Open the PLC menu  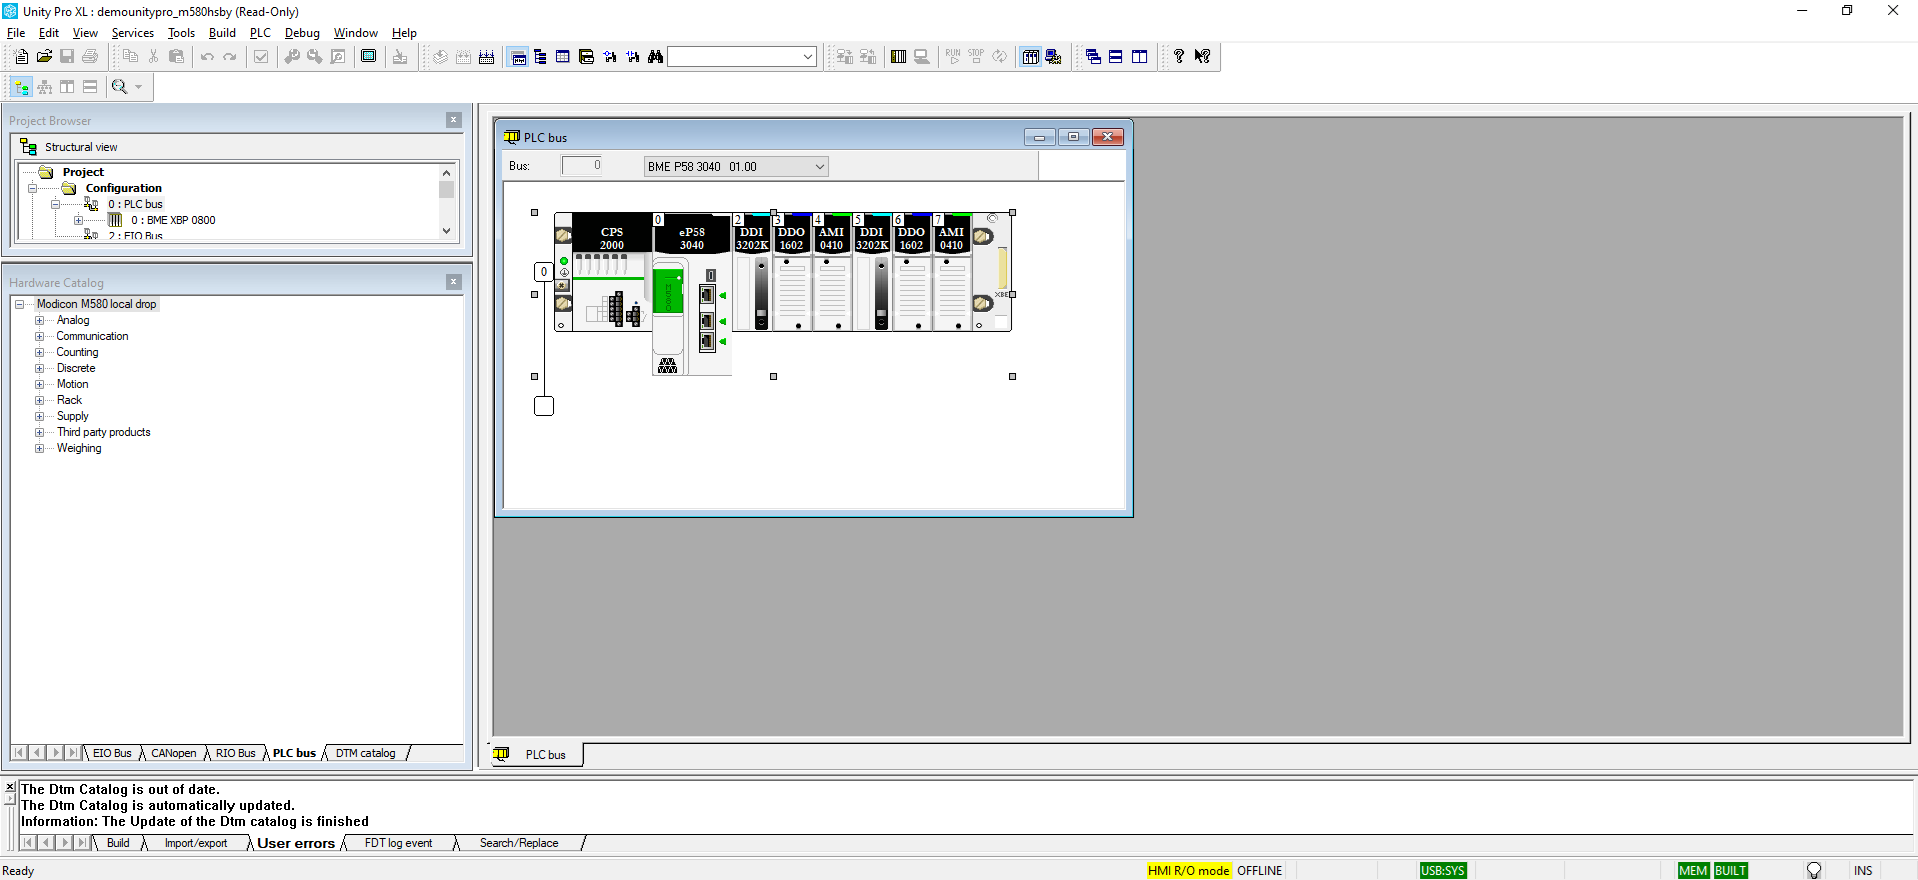click(260, 33)
